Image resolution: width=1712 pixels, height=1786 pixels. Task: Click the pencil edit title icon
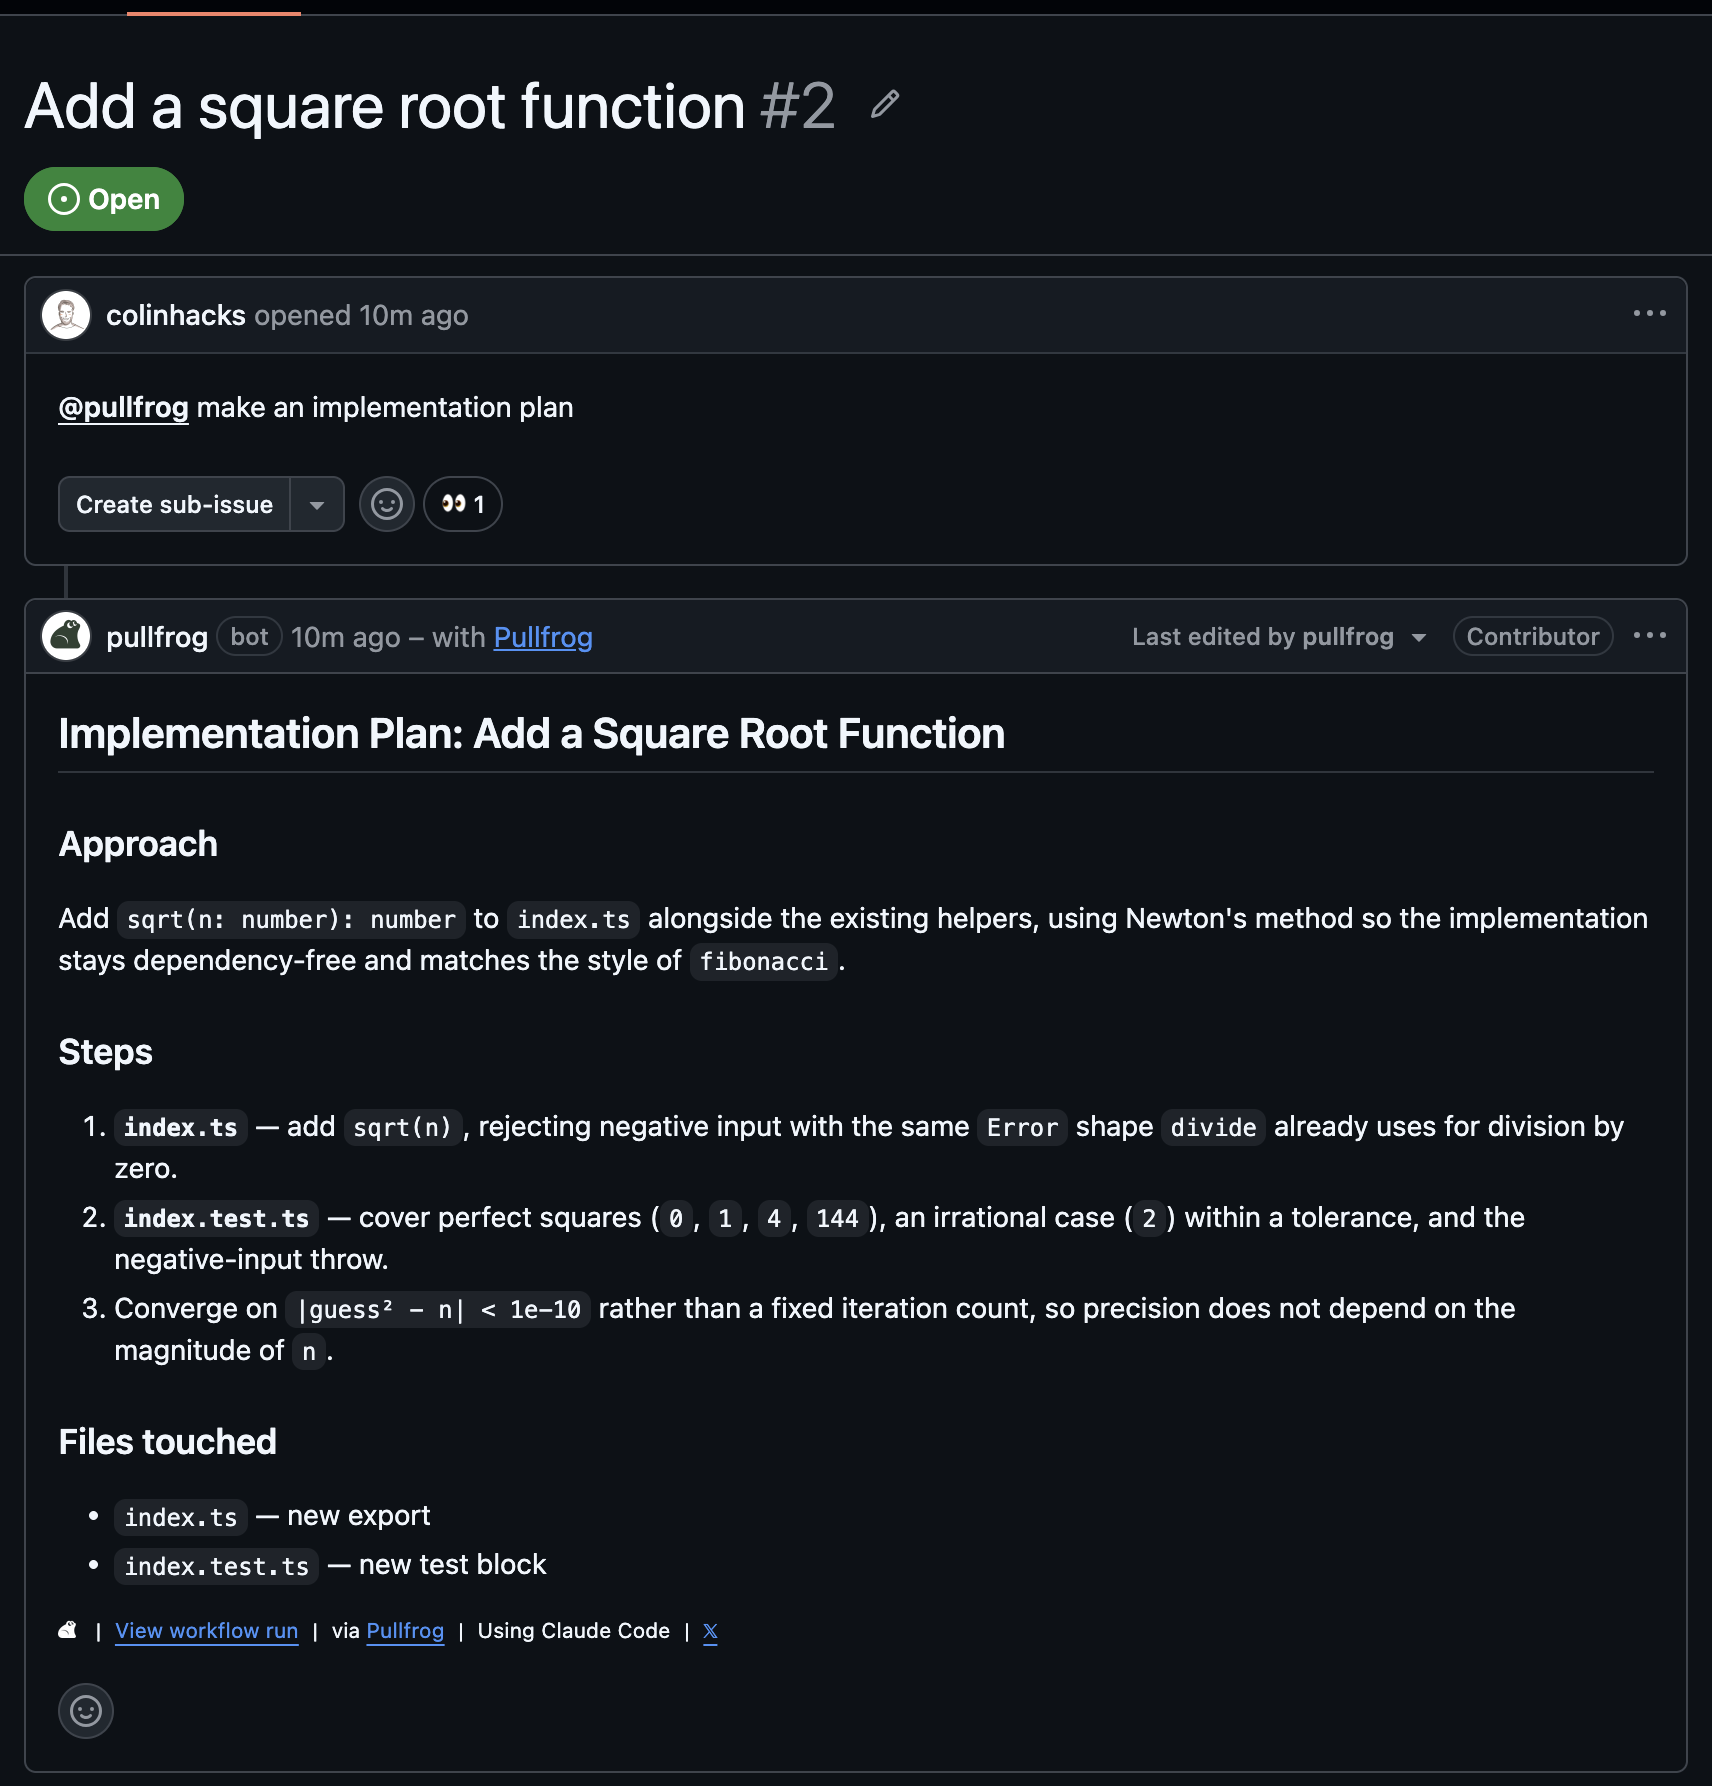click(x=885, y=104)
